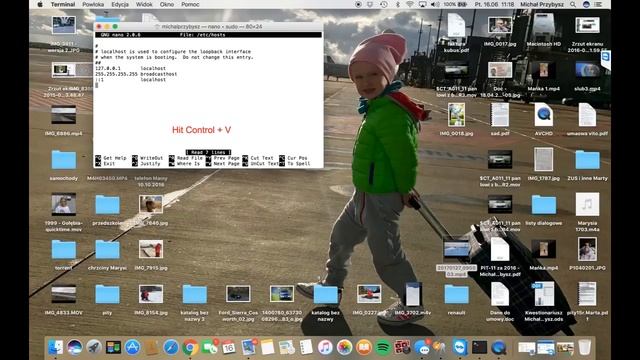Click the Time Machine menu bar icon

coord(384,4)
